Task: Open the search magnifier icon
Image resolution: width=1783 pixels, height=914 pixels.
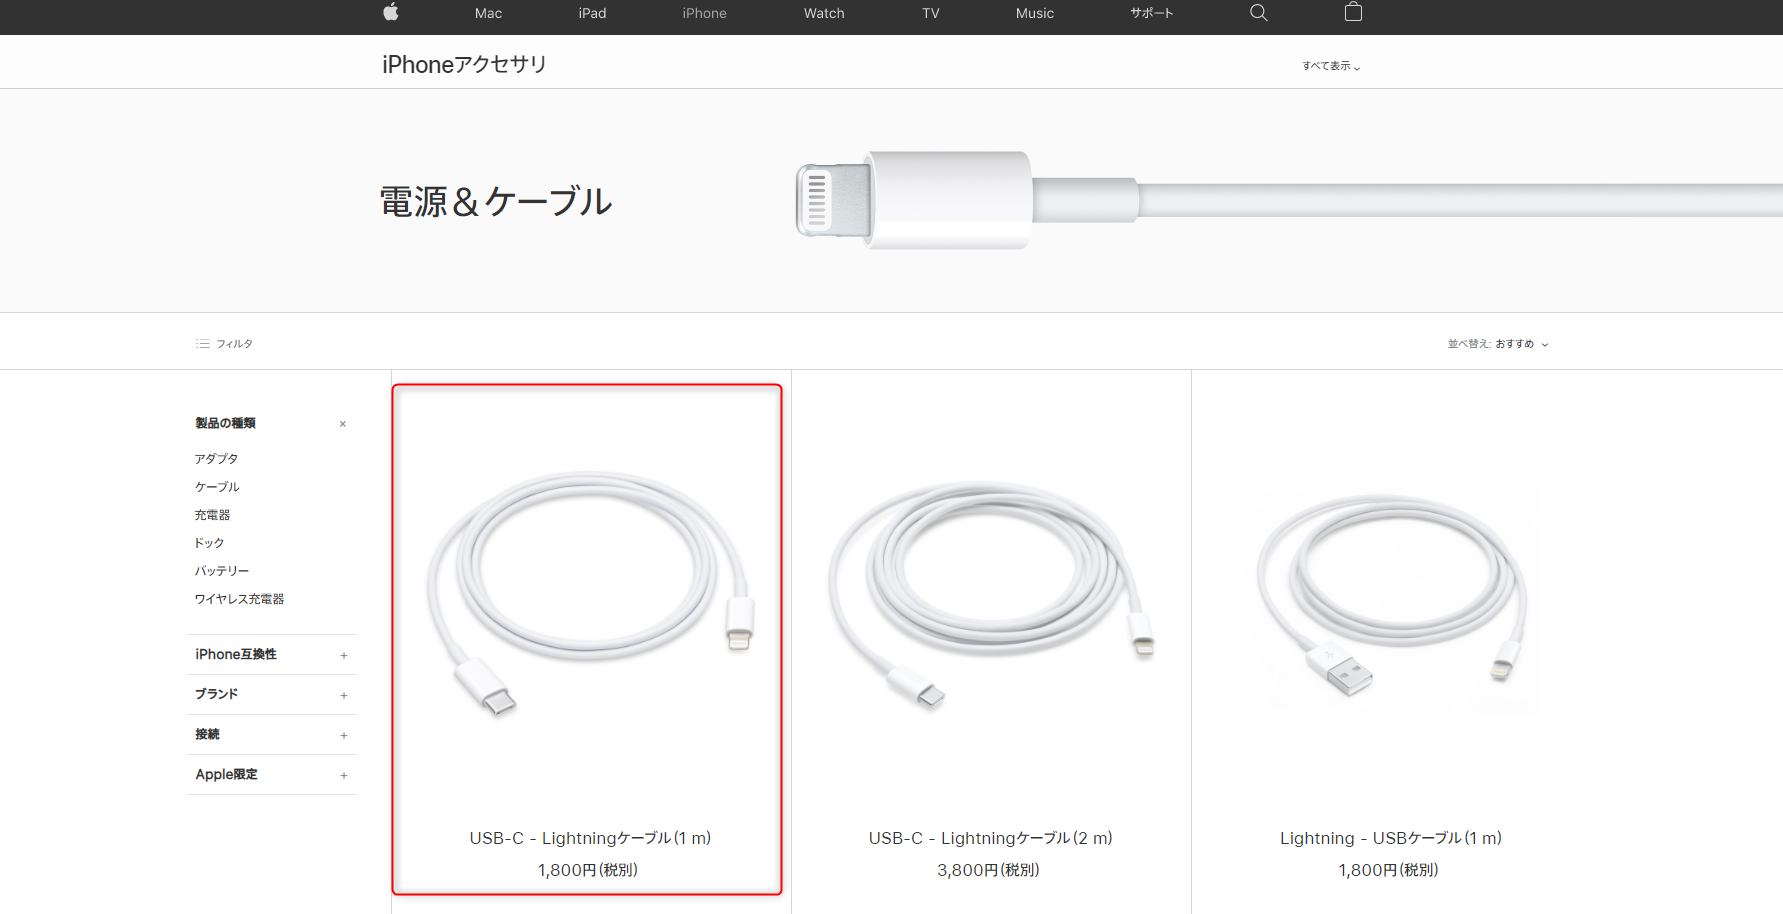Action: coord(1259,12)
